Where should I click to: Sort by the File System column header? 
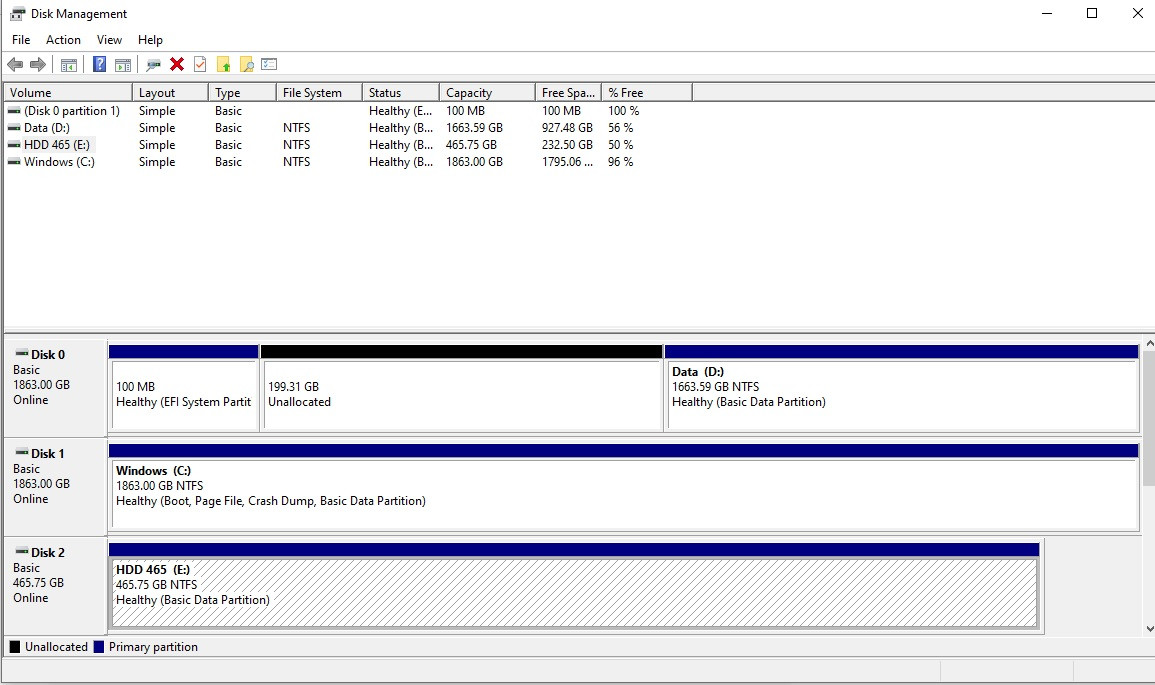click(x=320, y=93)
